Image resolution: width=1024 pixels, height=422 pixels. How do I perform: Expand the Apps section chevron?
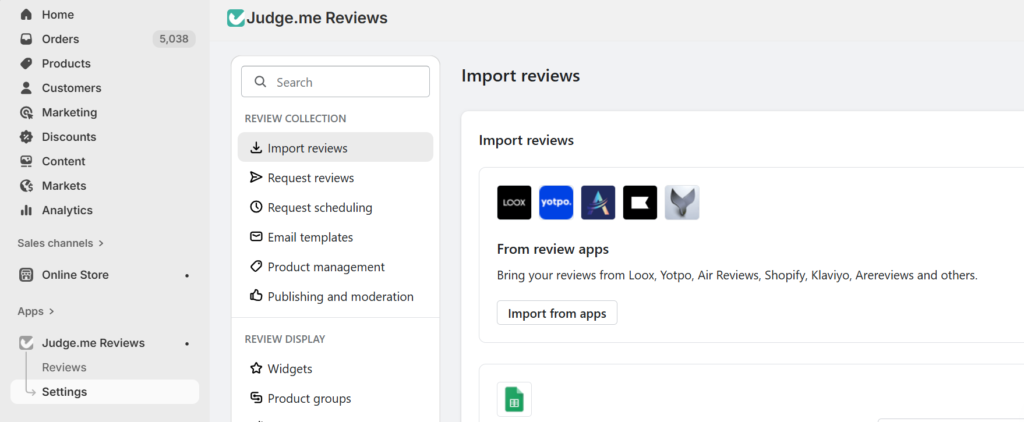coord(51,311)
